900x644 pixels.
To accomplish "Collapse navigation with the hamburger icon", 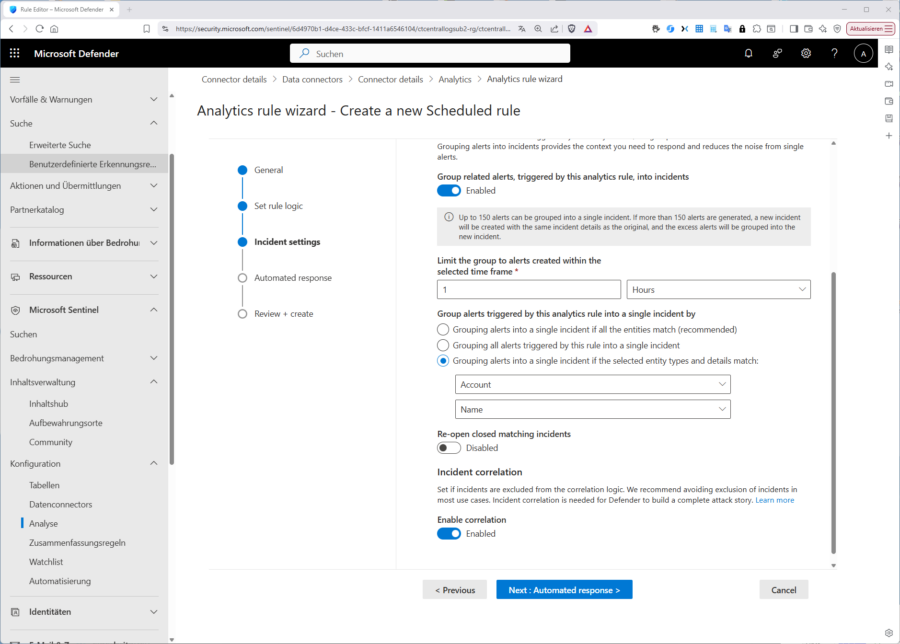I will tap(15, 79).
